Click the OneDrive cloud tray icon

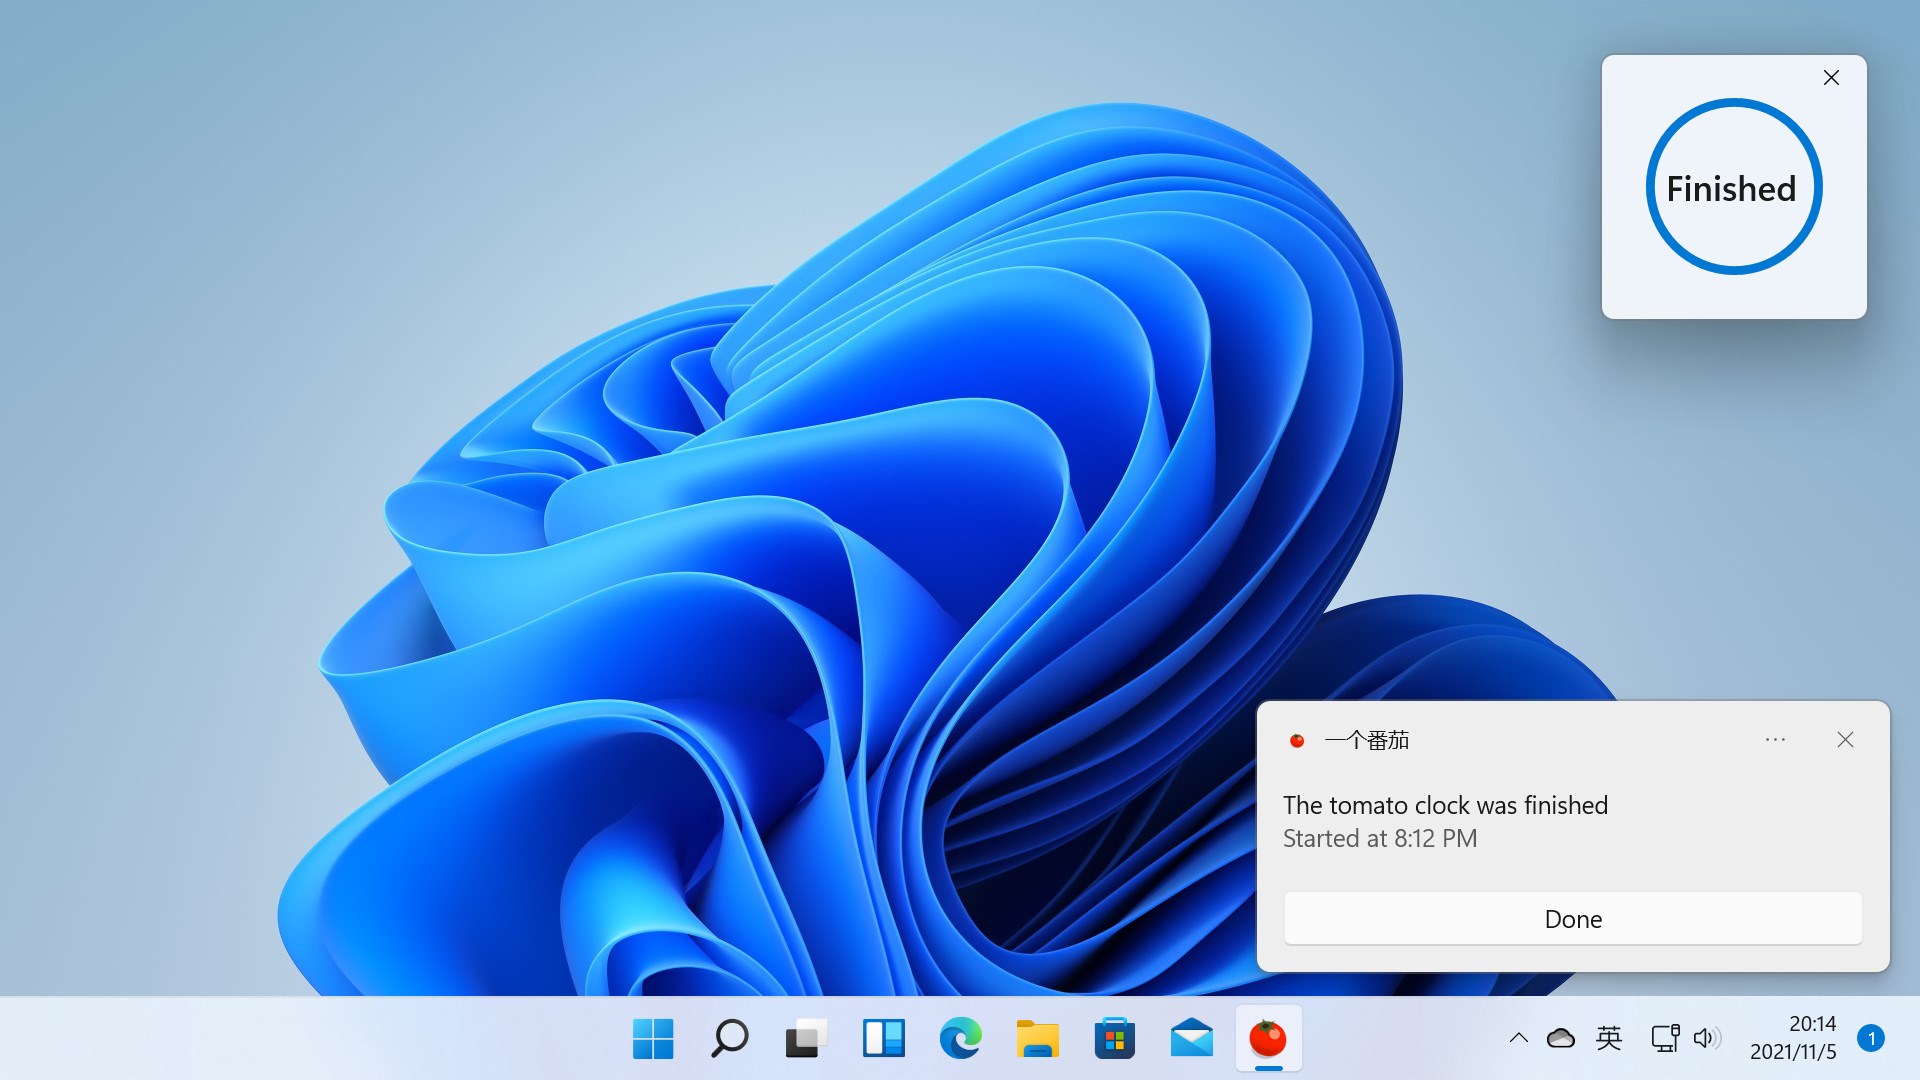[1560, 1039]
